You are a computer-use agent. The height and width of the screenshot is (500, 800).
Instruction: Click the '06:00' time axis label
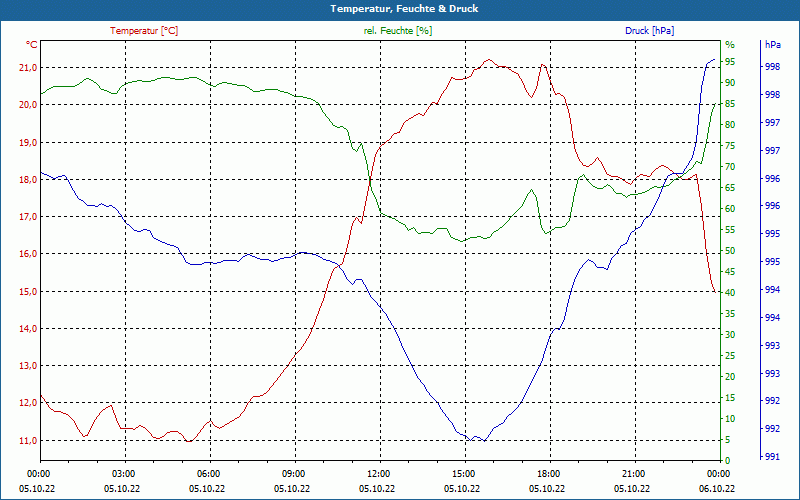click(x=210, y=473)
